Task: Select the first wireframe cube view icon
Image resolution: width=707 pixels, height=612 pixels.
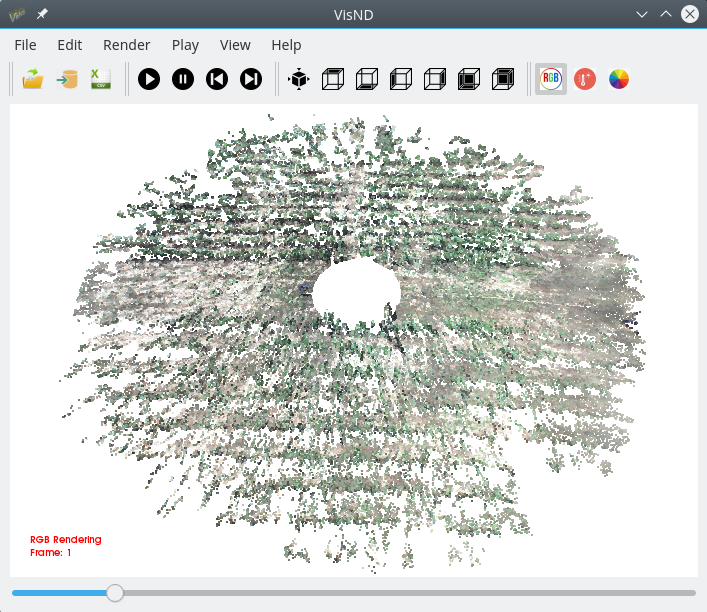Action: coord(333,79)
